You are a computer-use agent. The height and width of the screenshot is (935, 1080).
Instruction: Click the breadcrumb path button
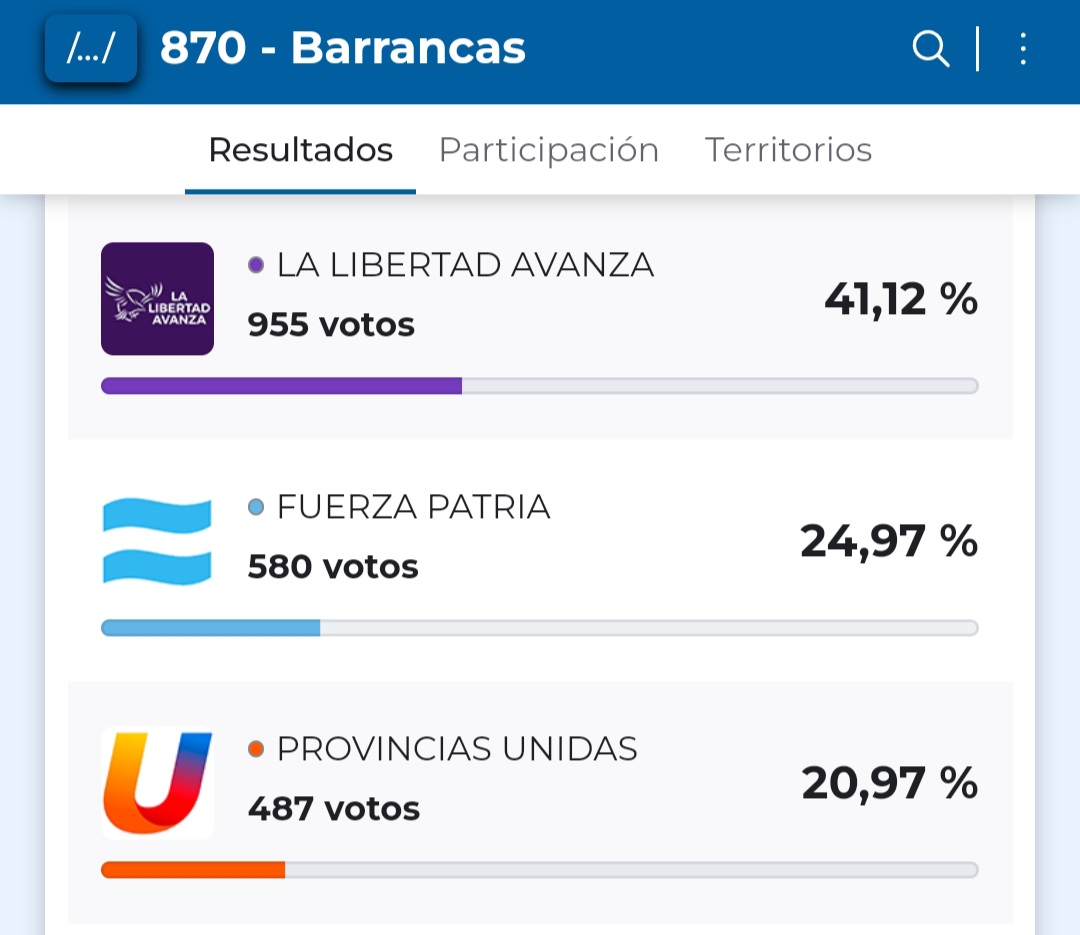[91, 49]
